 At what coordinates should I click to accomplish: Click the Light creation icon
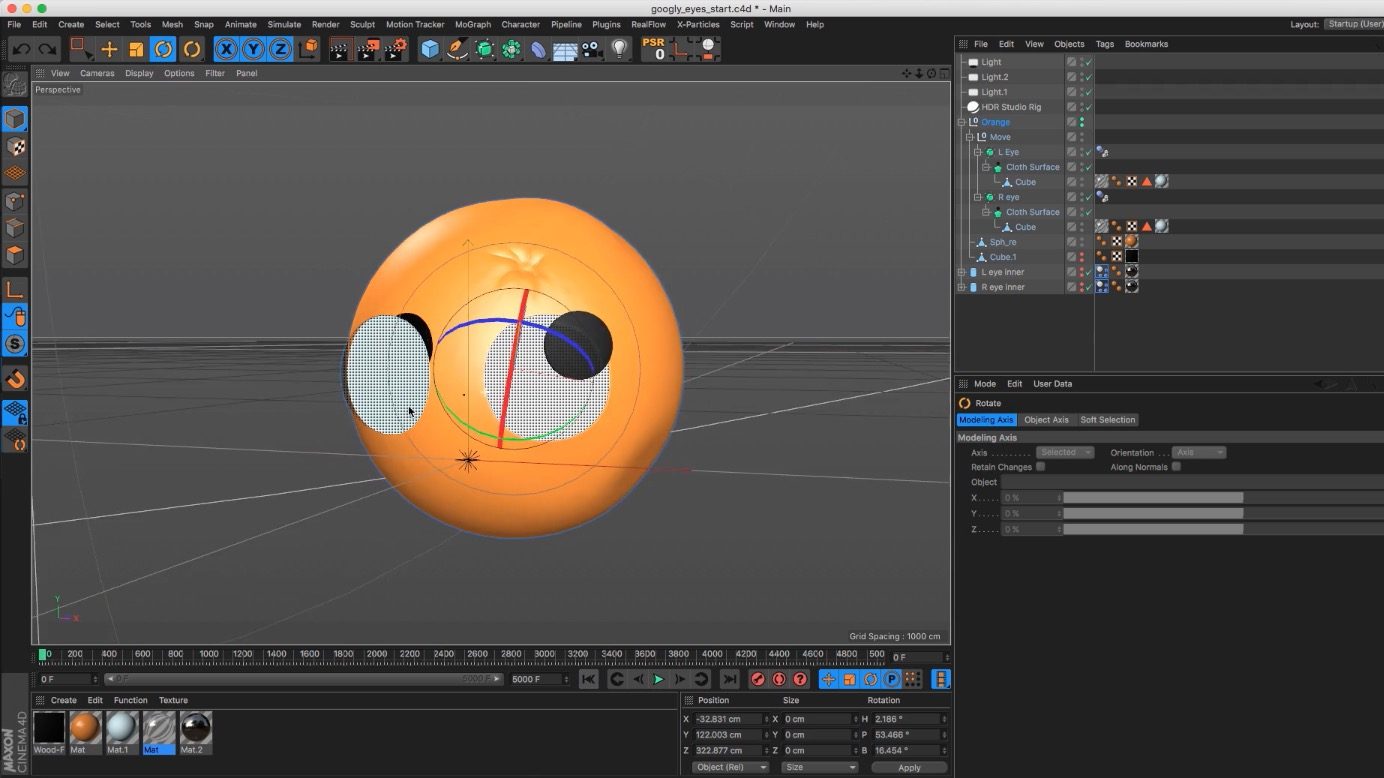pyautogui.click(x=619, y=49)
